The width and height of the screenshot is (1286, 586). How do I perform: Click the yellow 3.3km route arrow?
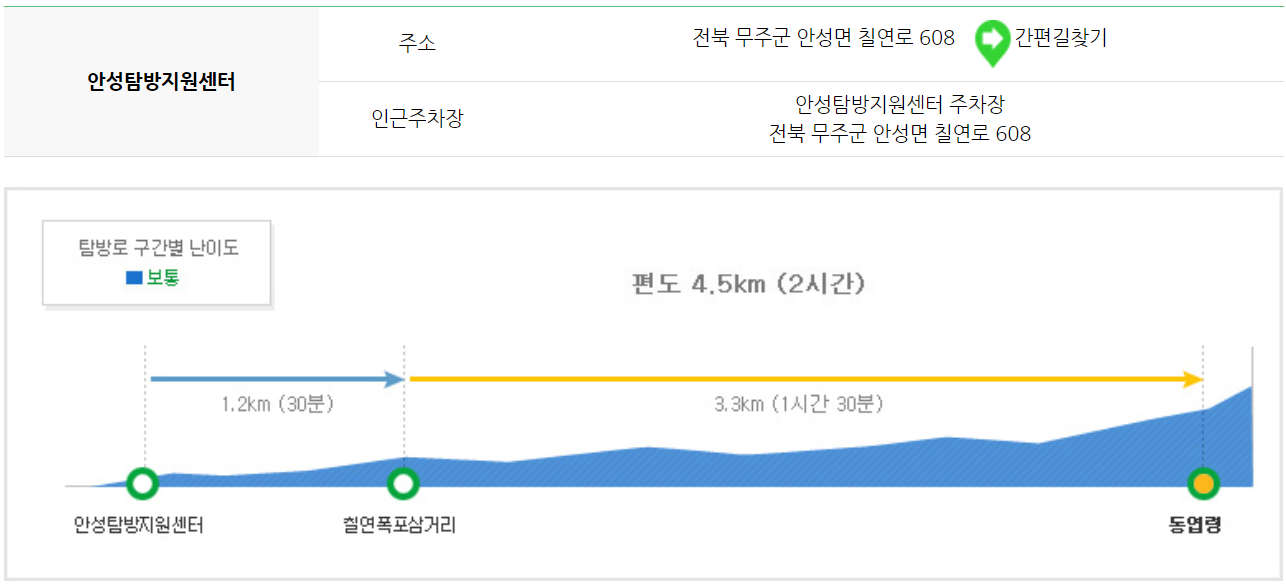800,380
